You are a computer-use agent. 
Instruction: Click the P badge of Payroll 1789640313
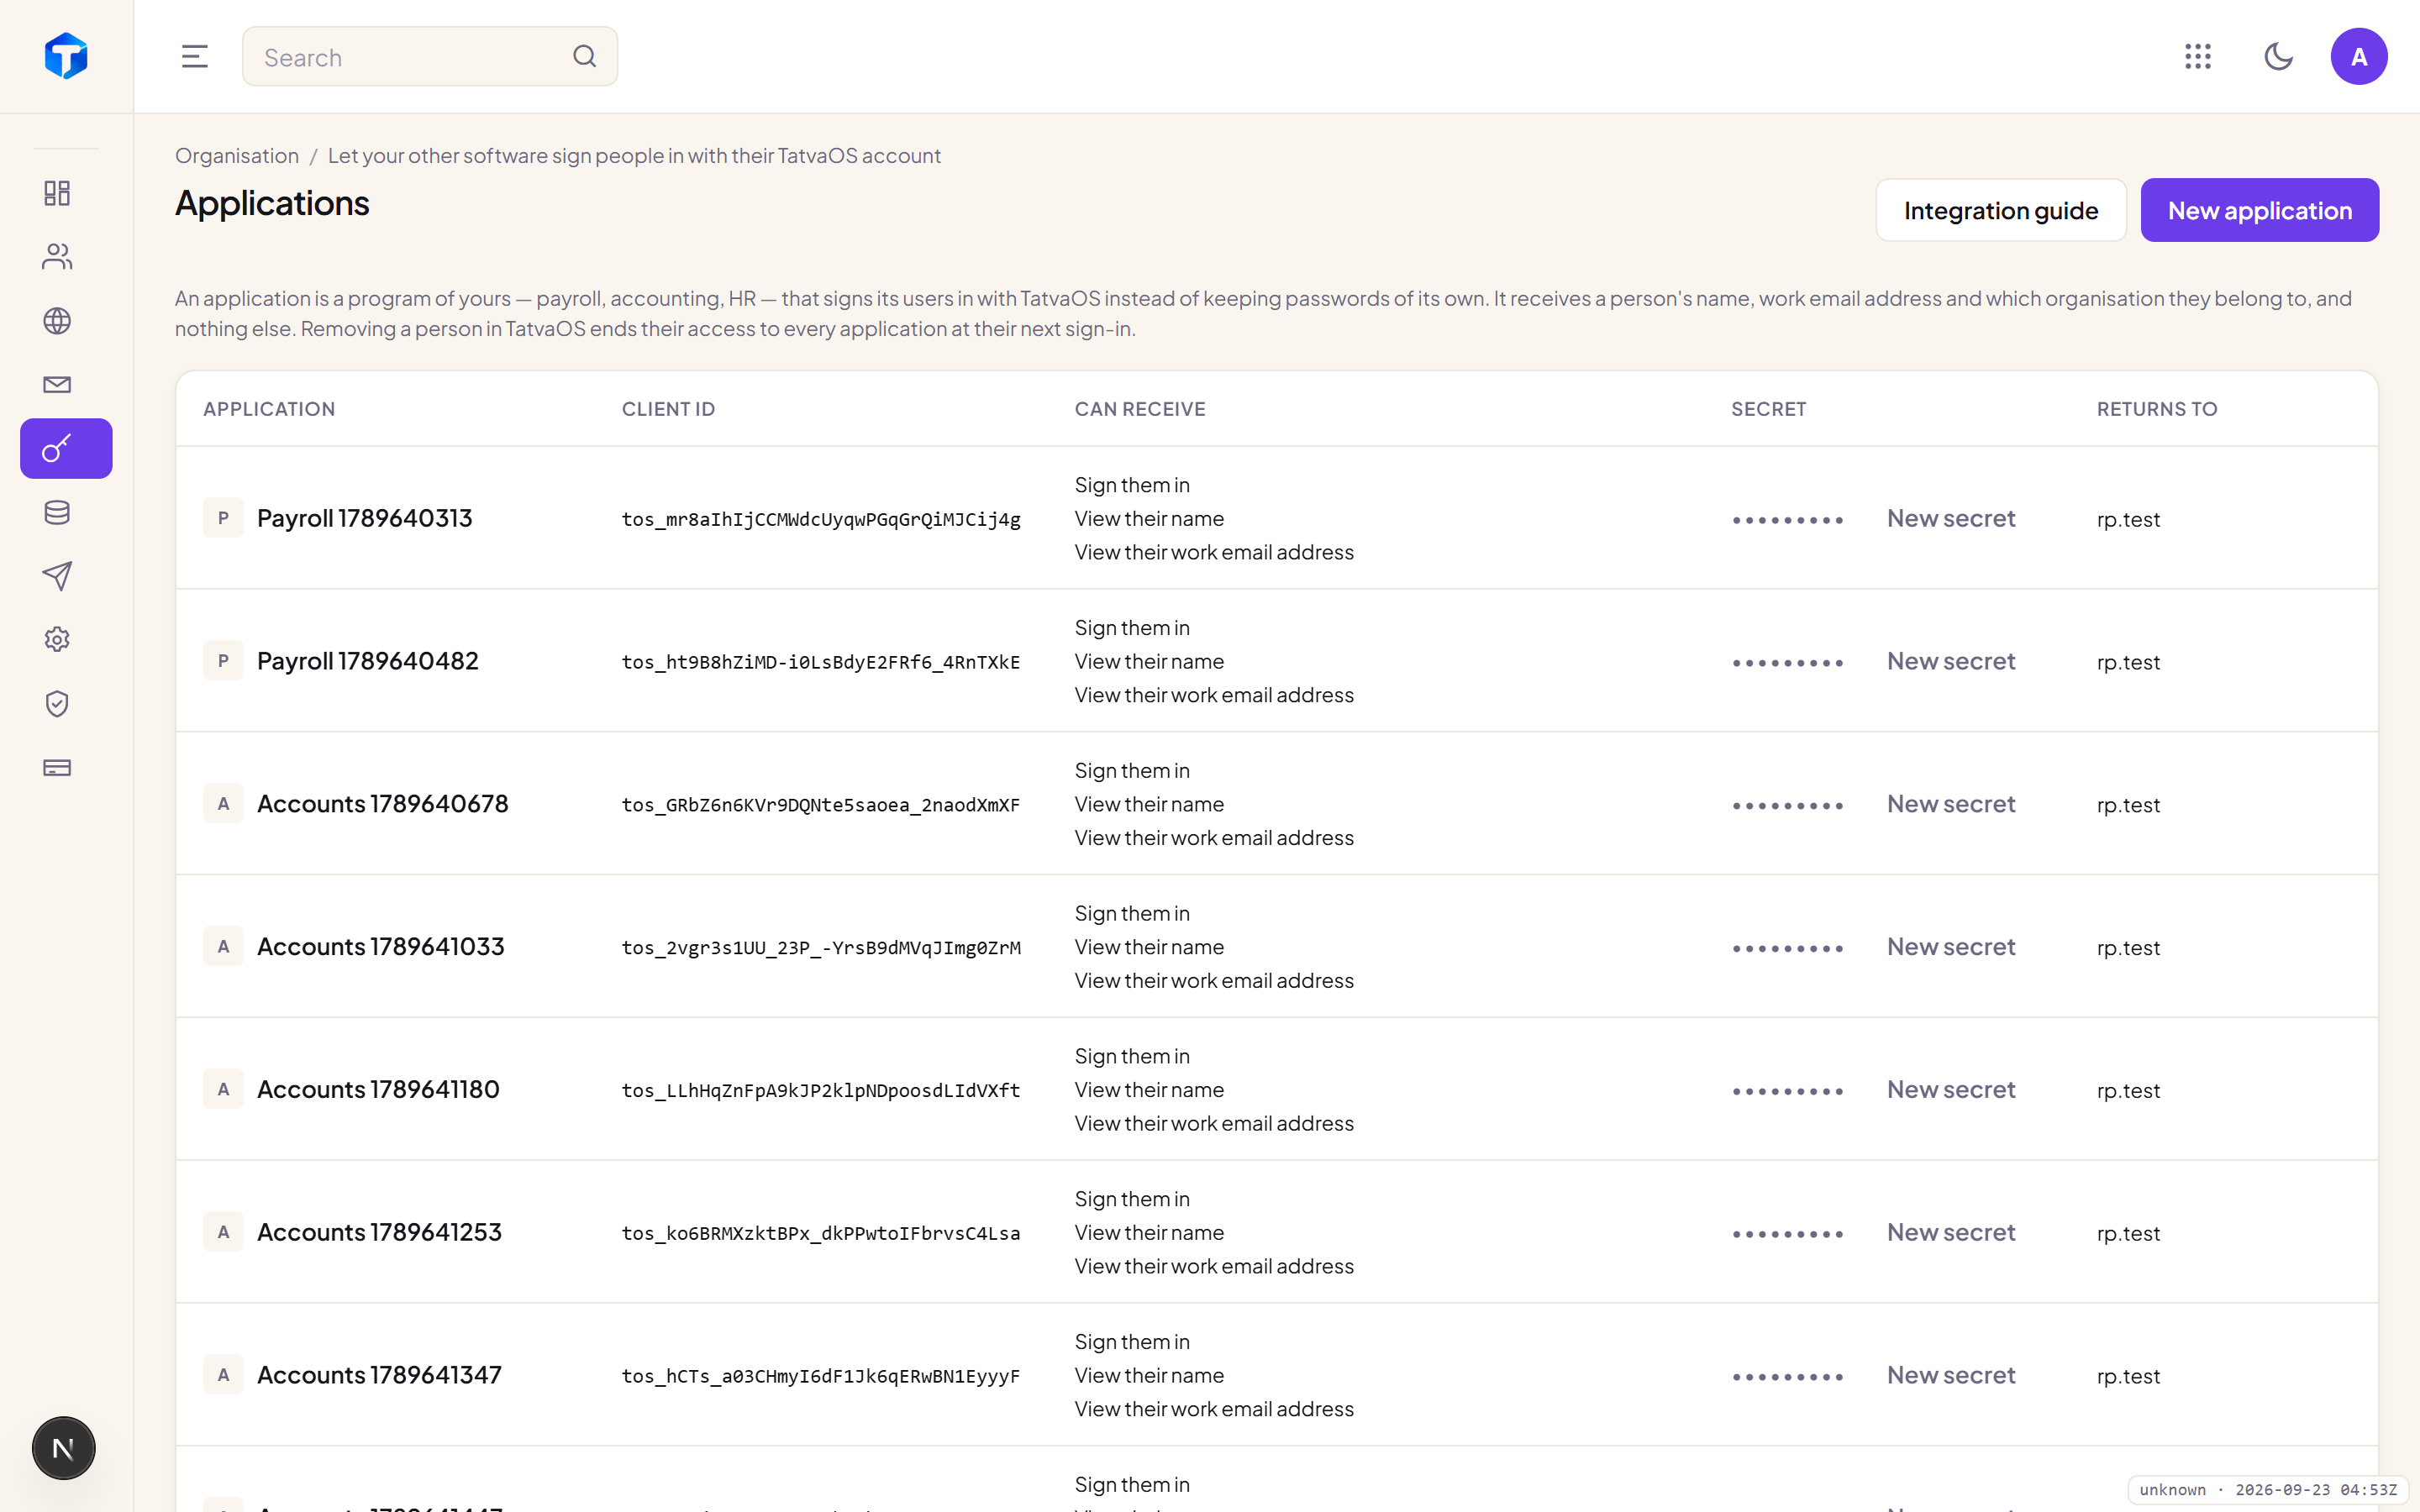coord(223,518)
